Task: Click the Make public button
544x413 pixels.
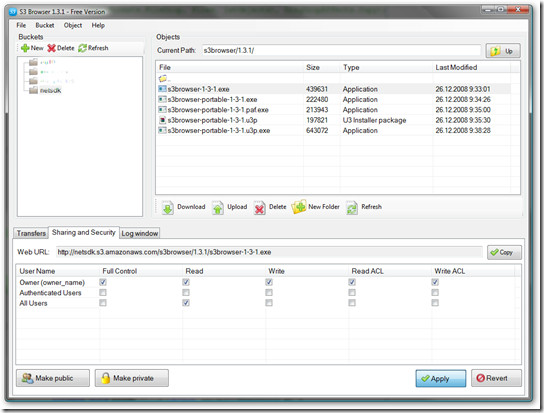Action: pyautogui.click(x=53, y=378)
